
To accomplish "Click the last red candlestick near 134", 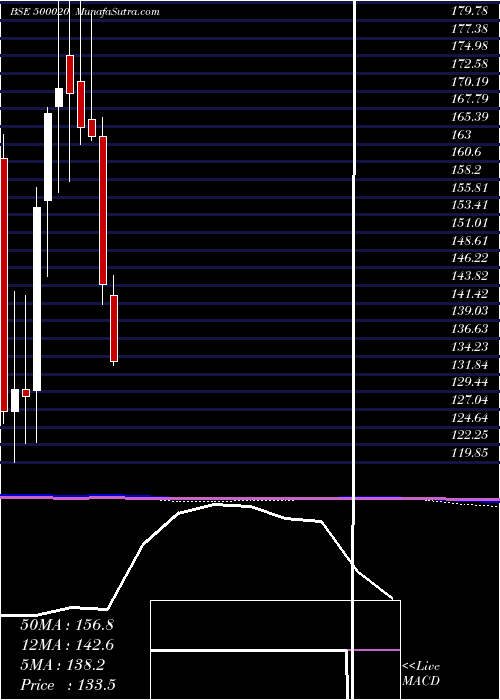I will pyautogui.click(x=114, y=328).
